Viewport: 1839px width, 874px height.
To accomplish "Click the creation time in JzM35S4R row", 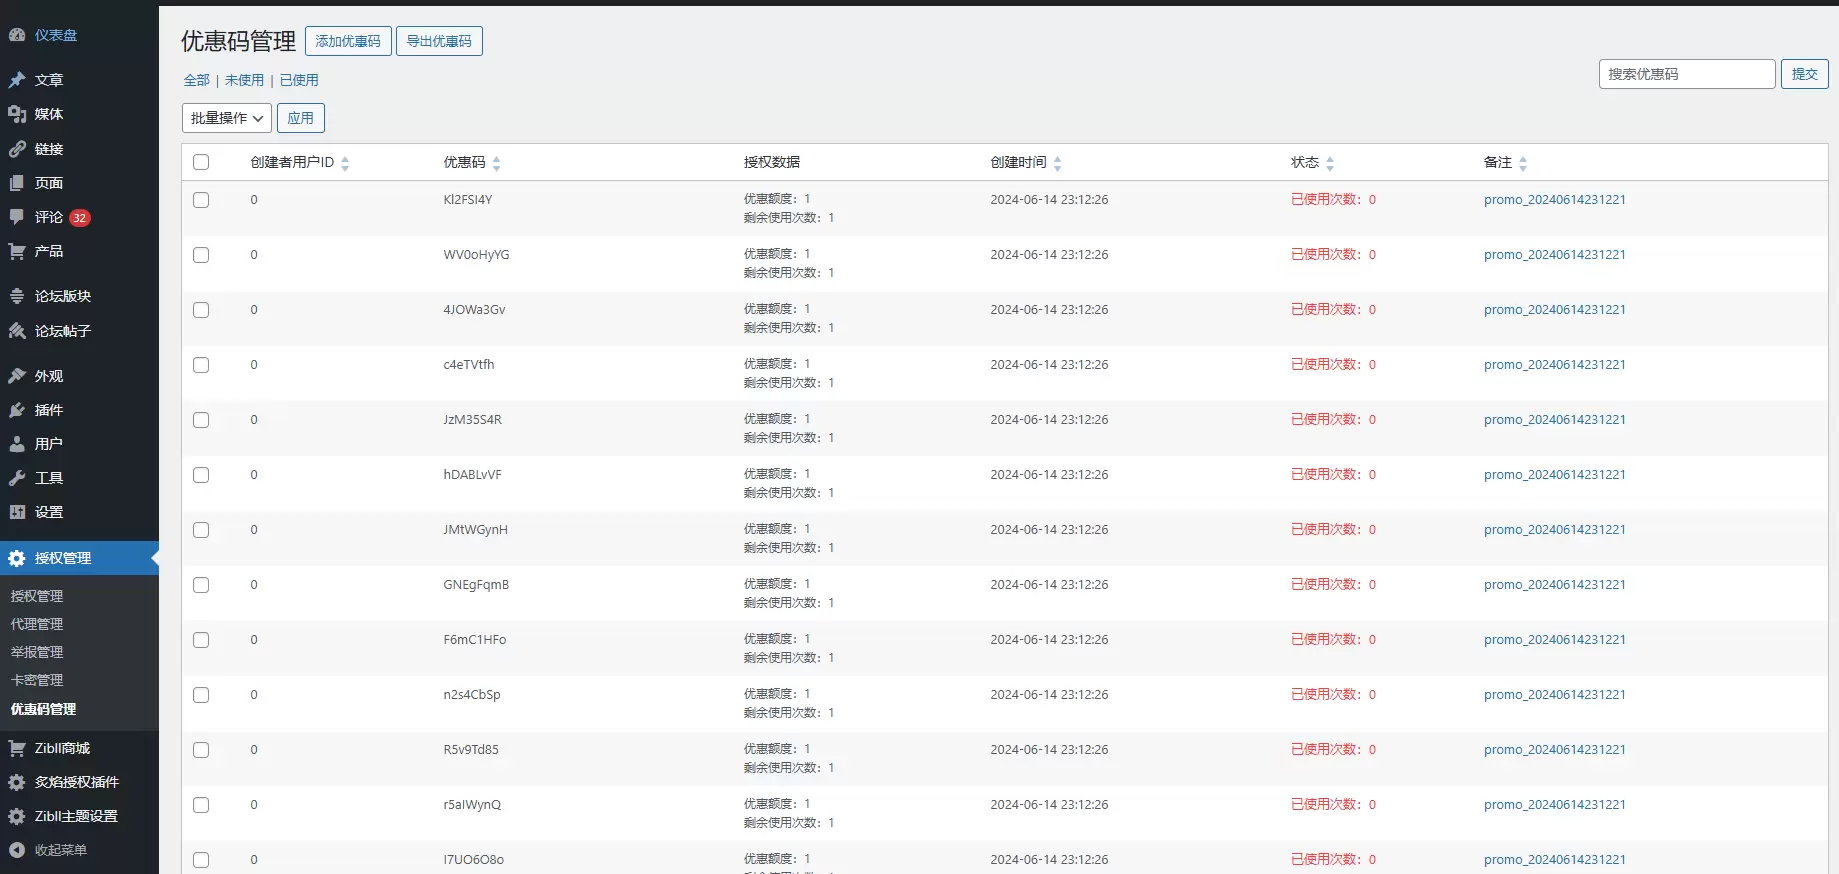I will click(x=1049, y=420).
